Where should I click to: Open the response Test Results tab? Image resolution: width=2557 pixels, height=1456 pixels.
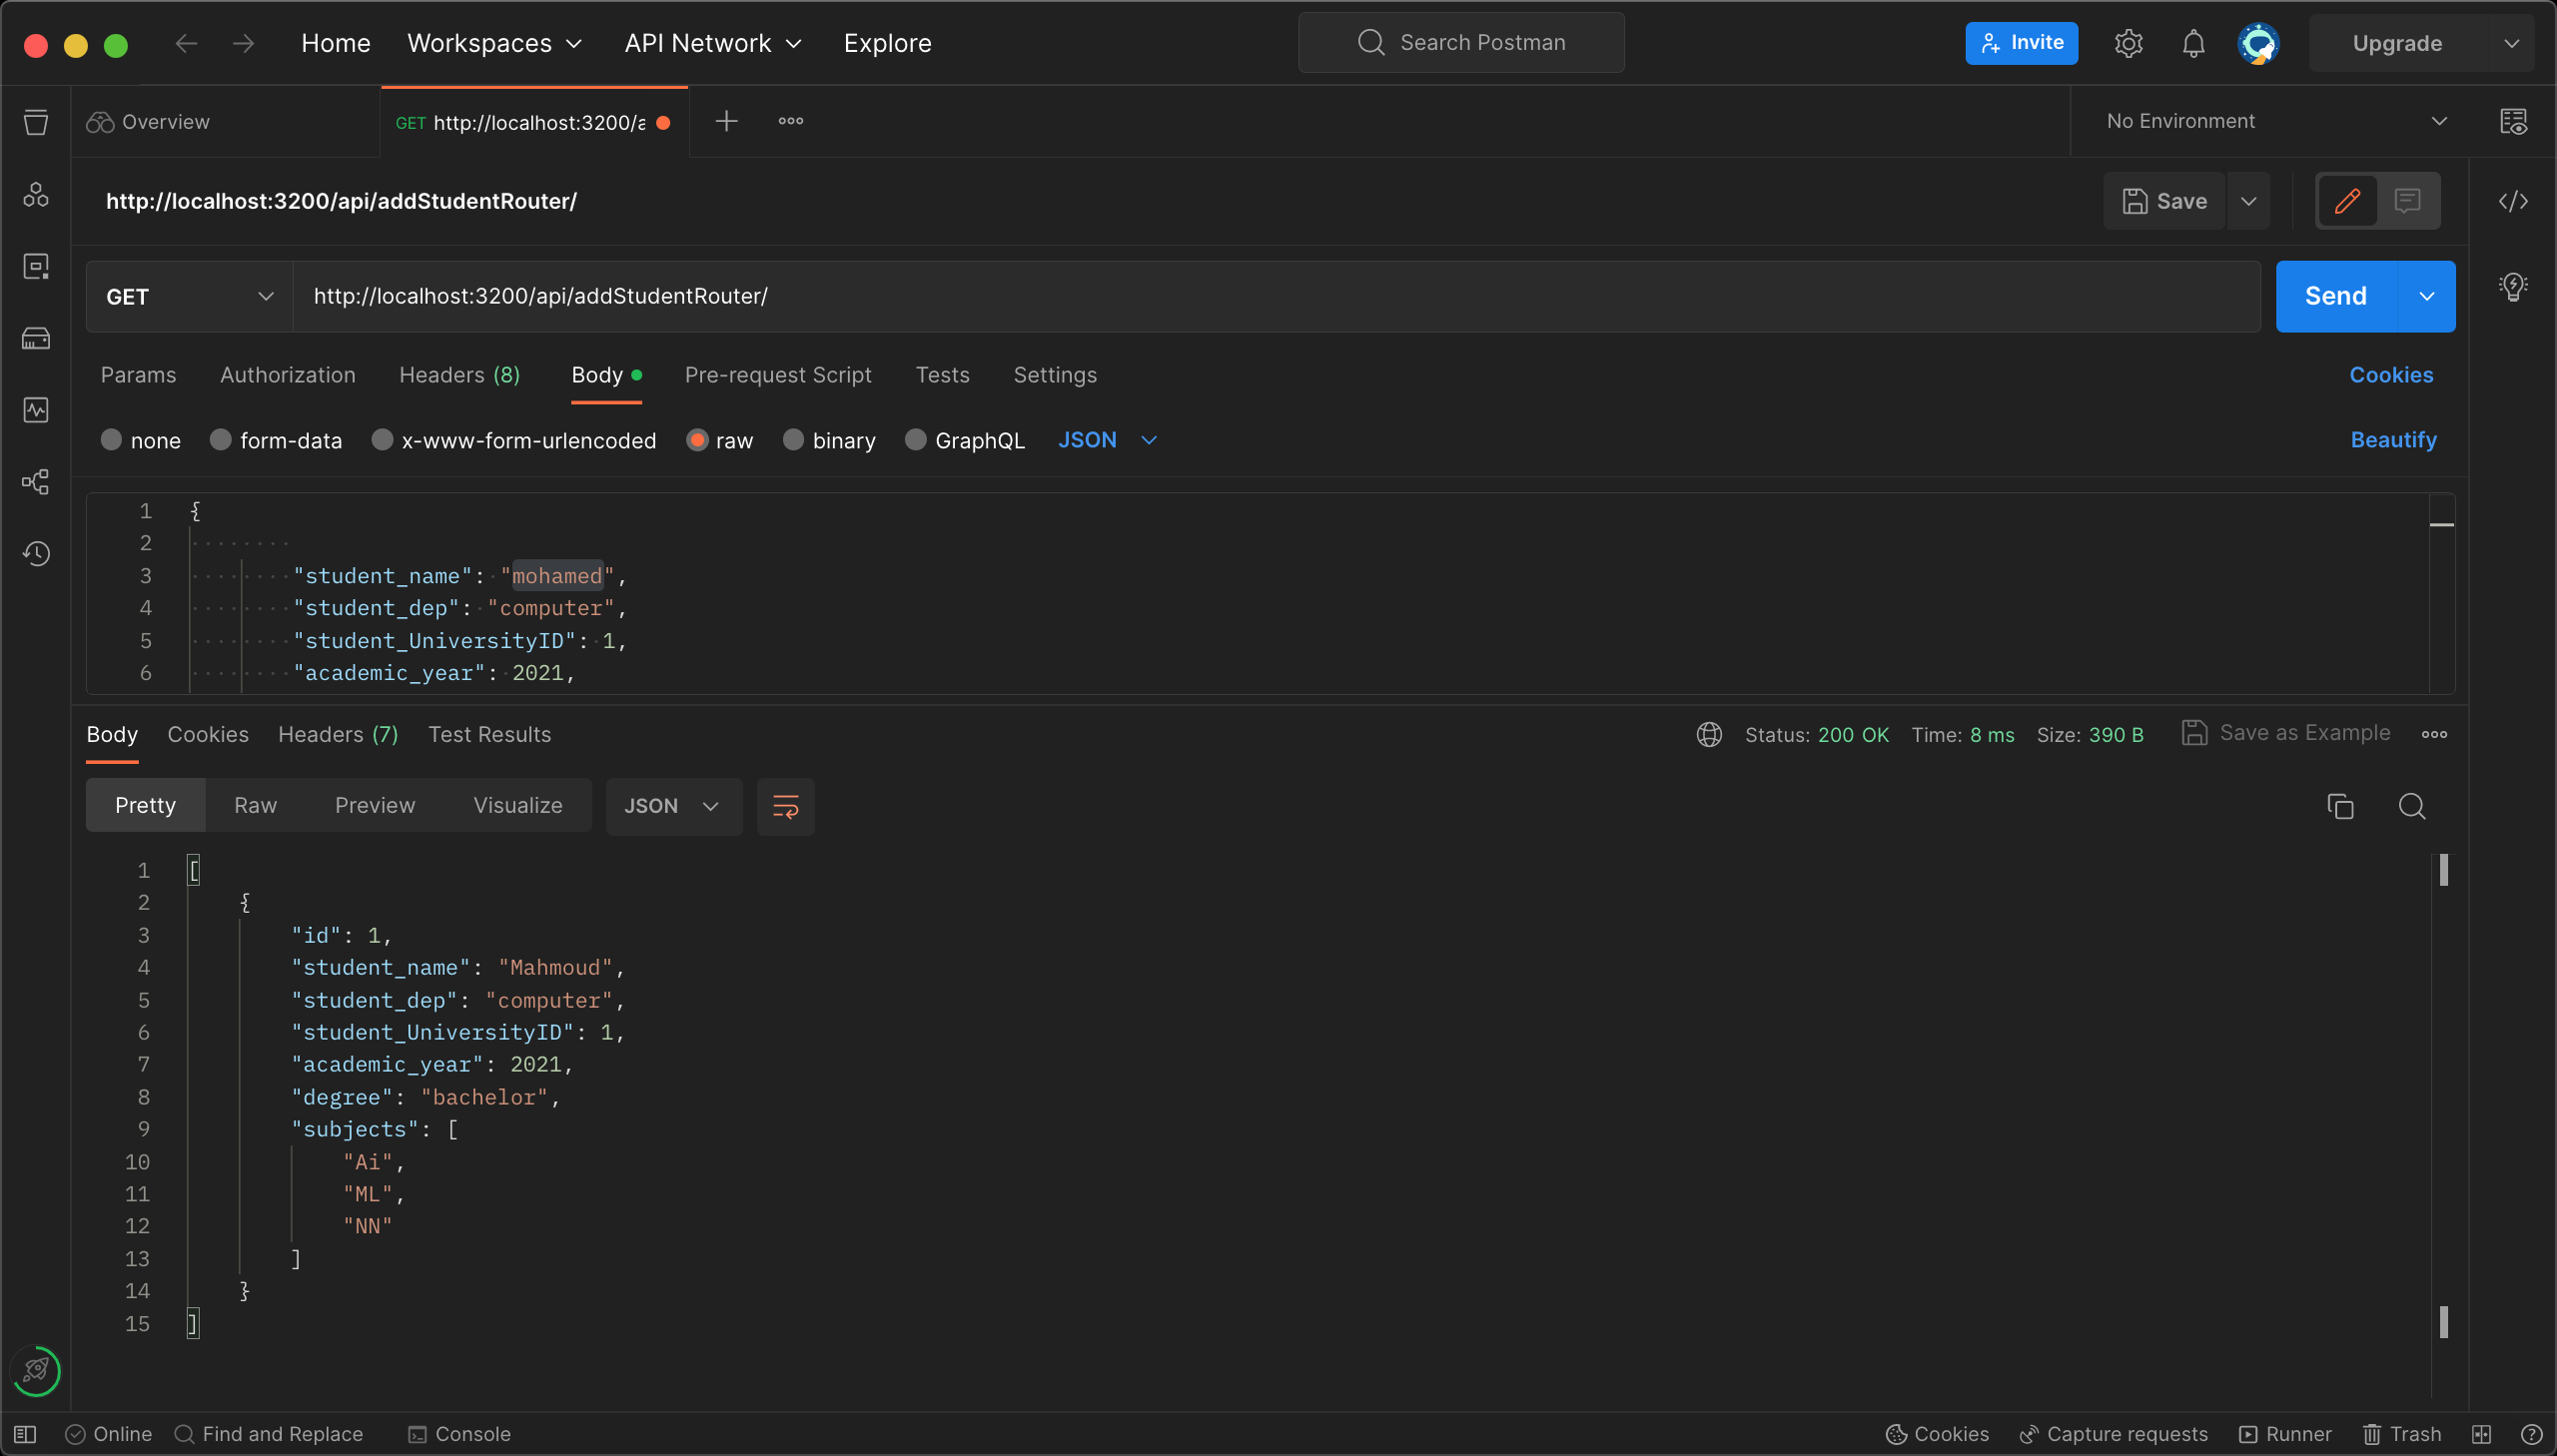point(489,734)
